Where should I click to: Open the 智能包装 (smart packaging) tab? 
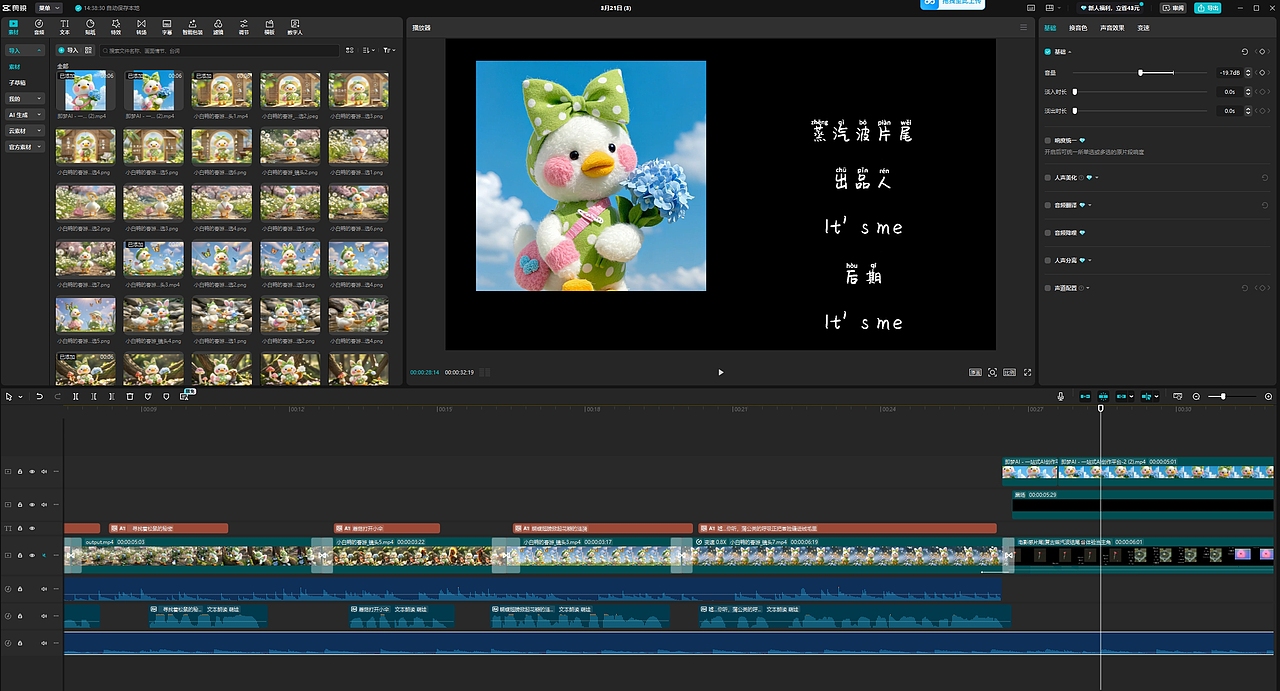pyautogui.click(x=192, y=26)
